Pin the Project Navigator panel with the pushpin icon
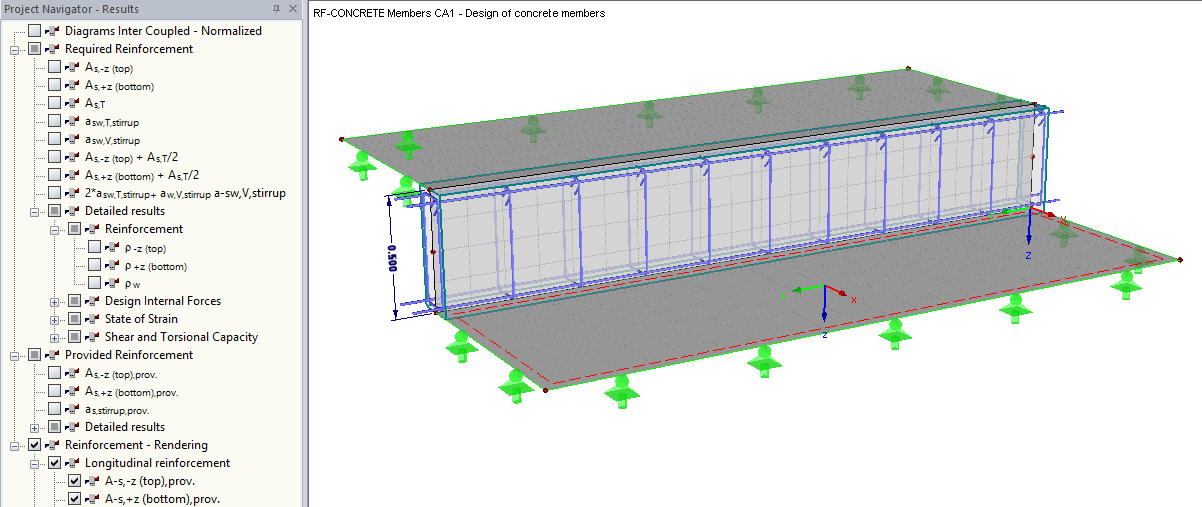Screen dimensions: 1202x507 tap(276, 8)
